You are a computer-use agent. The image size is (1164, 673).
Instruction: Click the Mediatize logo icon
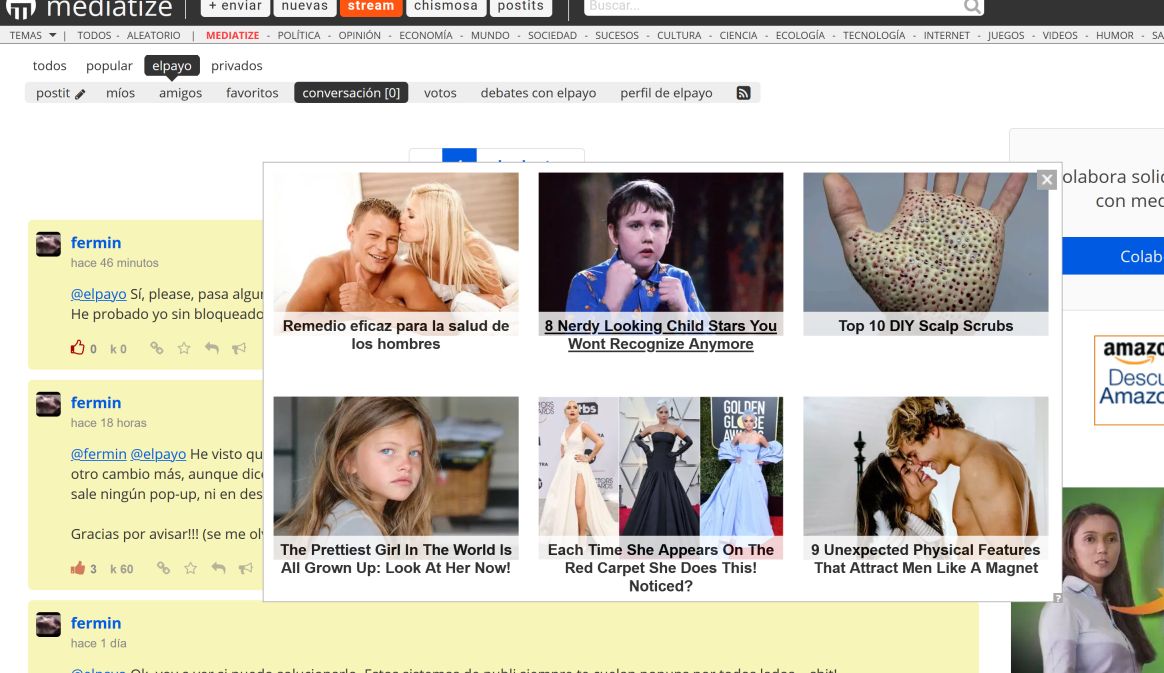(x=21, y=9)
